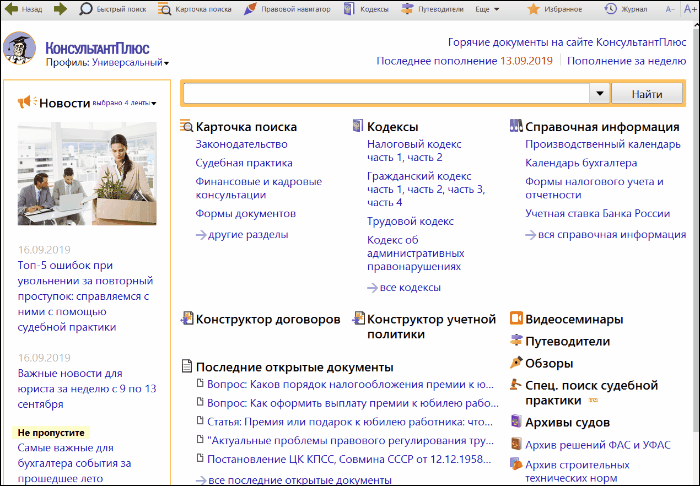700x486 pixels.
Task: Click Последние открытые документы page icon
Action: tap(187, 366)
